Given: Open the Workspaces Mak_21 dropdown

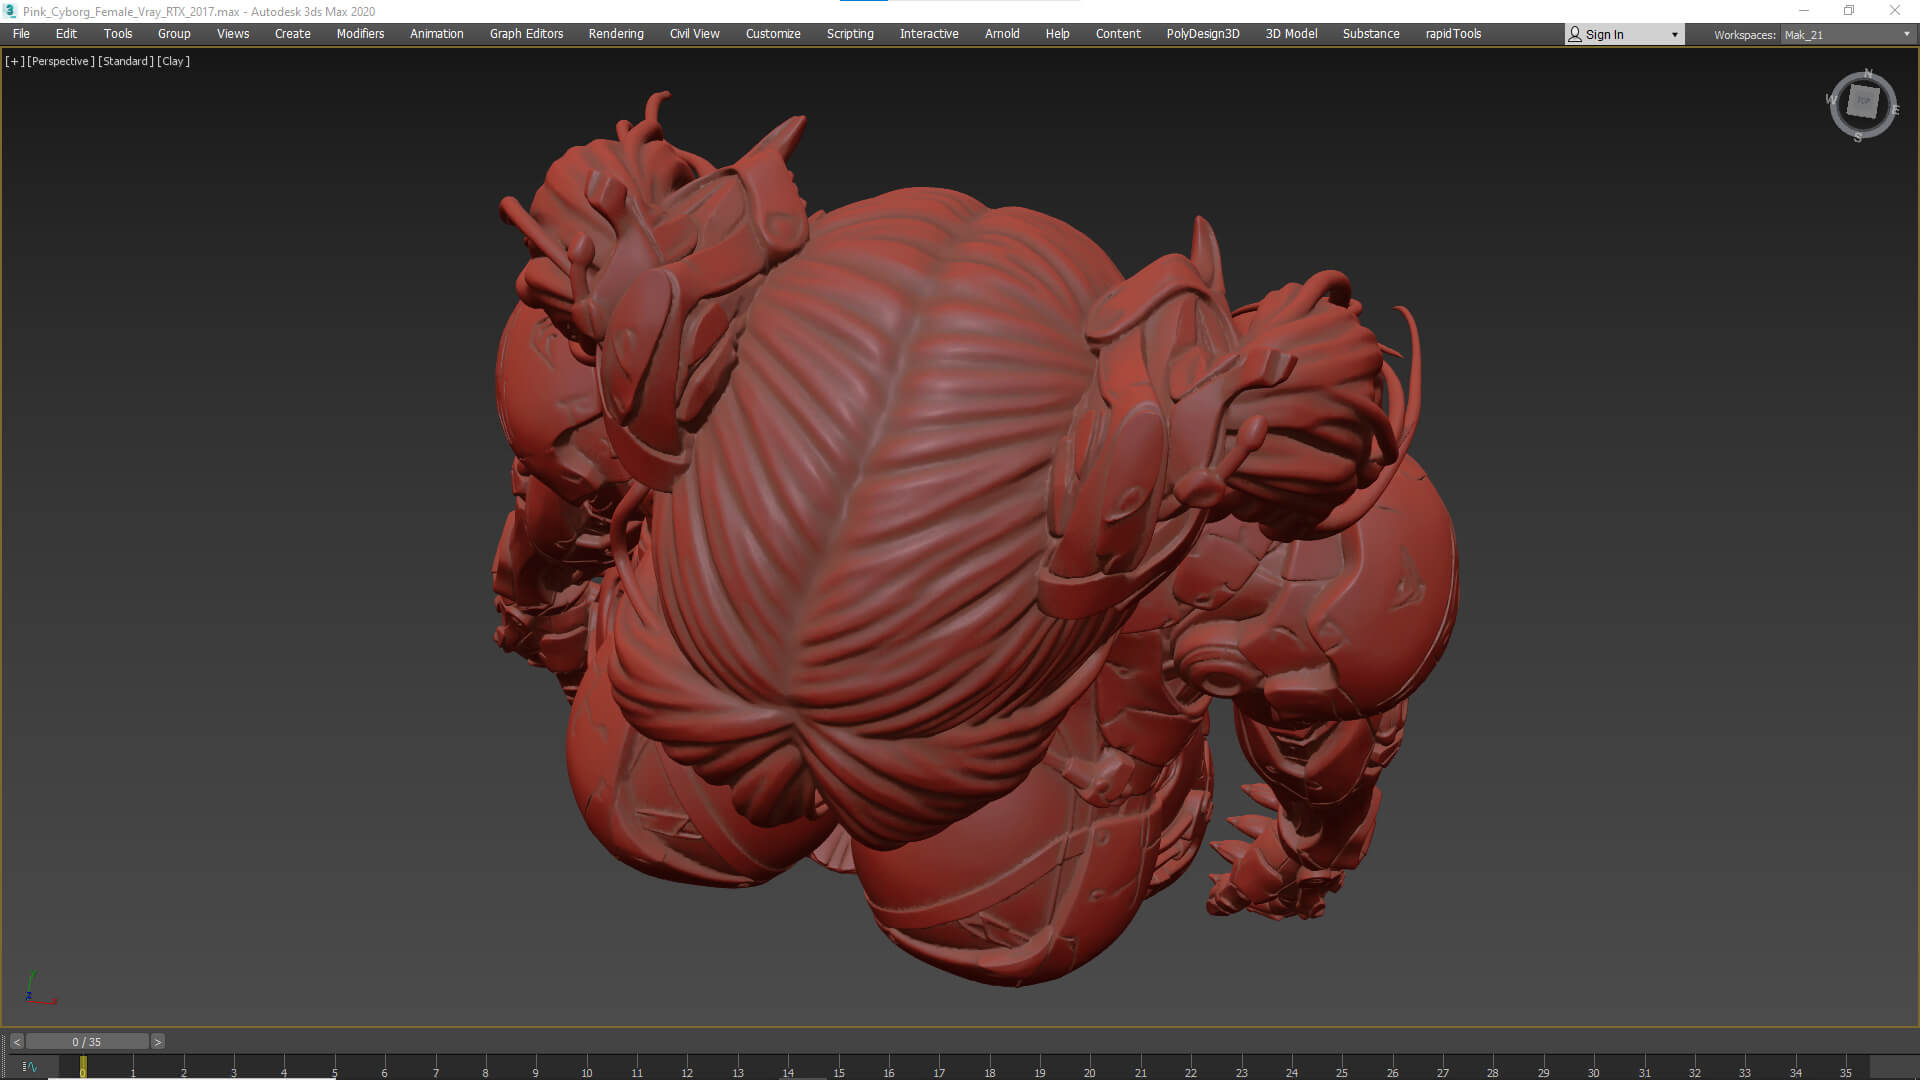Looking at the screenshot, I should (x=1847, y=35).
